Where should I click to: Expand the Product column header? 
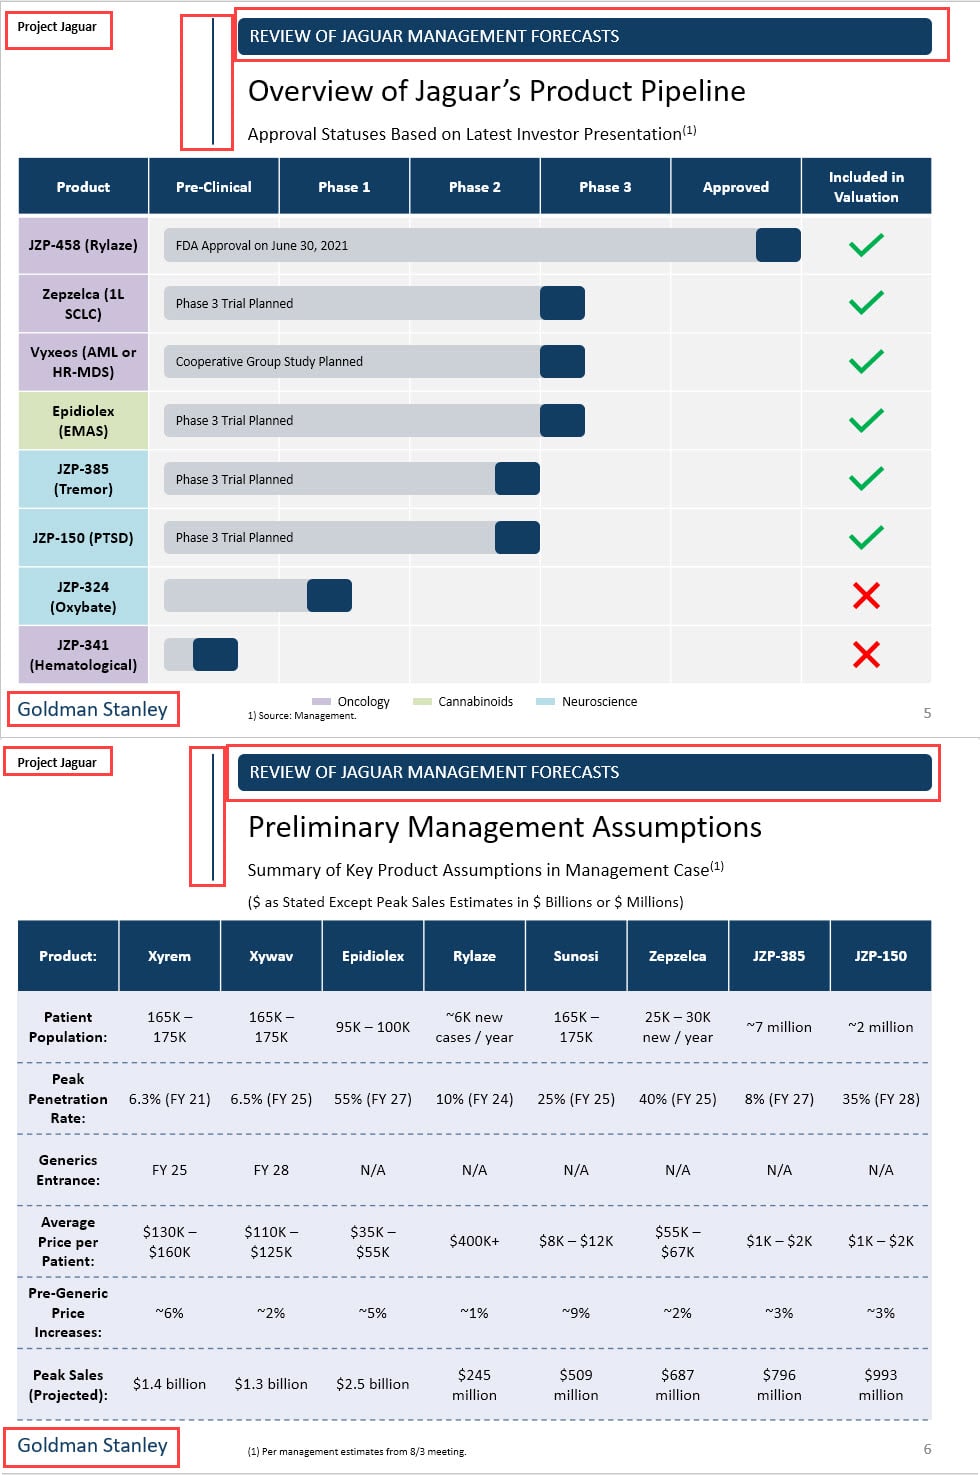click(x=82, y=186)
